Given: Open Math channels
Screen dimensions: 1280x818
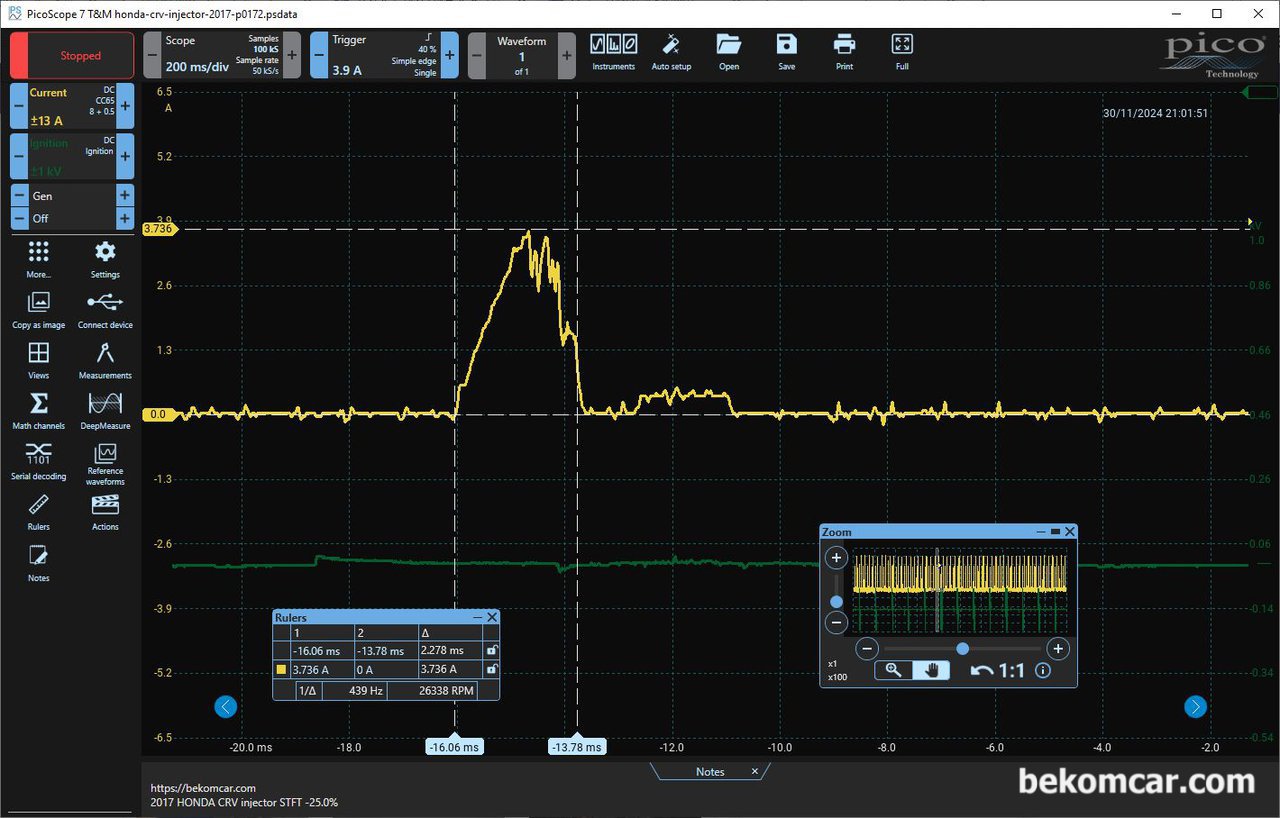Looking at the screenshot, I should click(x=38, y=410).
